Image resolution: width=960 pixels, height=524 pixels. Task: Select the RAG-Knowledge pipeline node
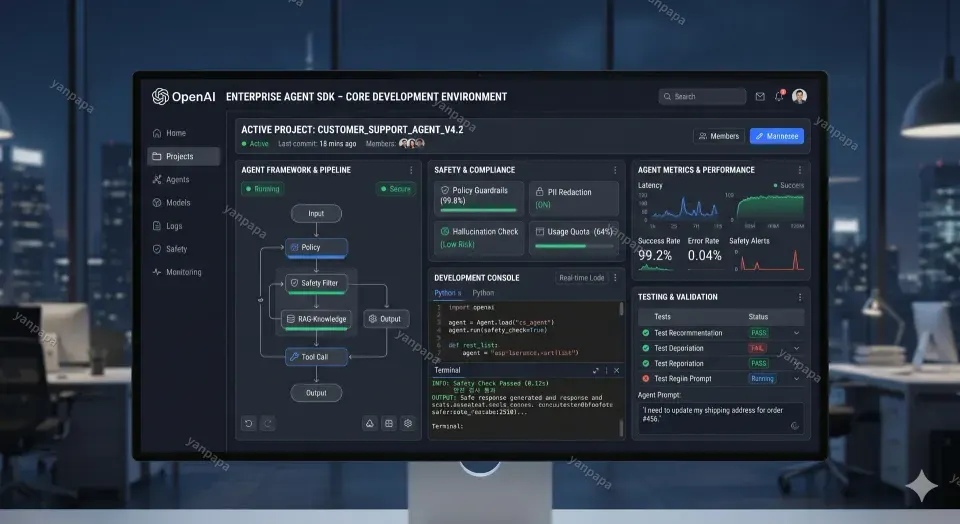click(316, 319)
